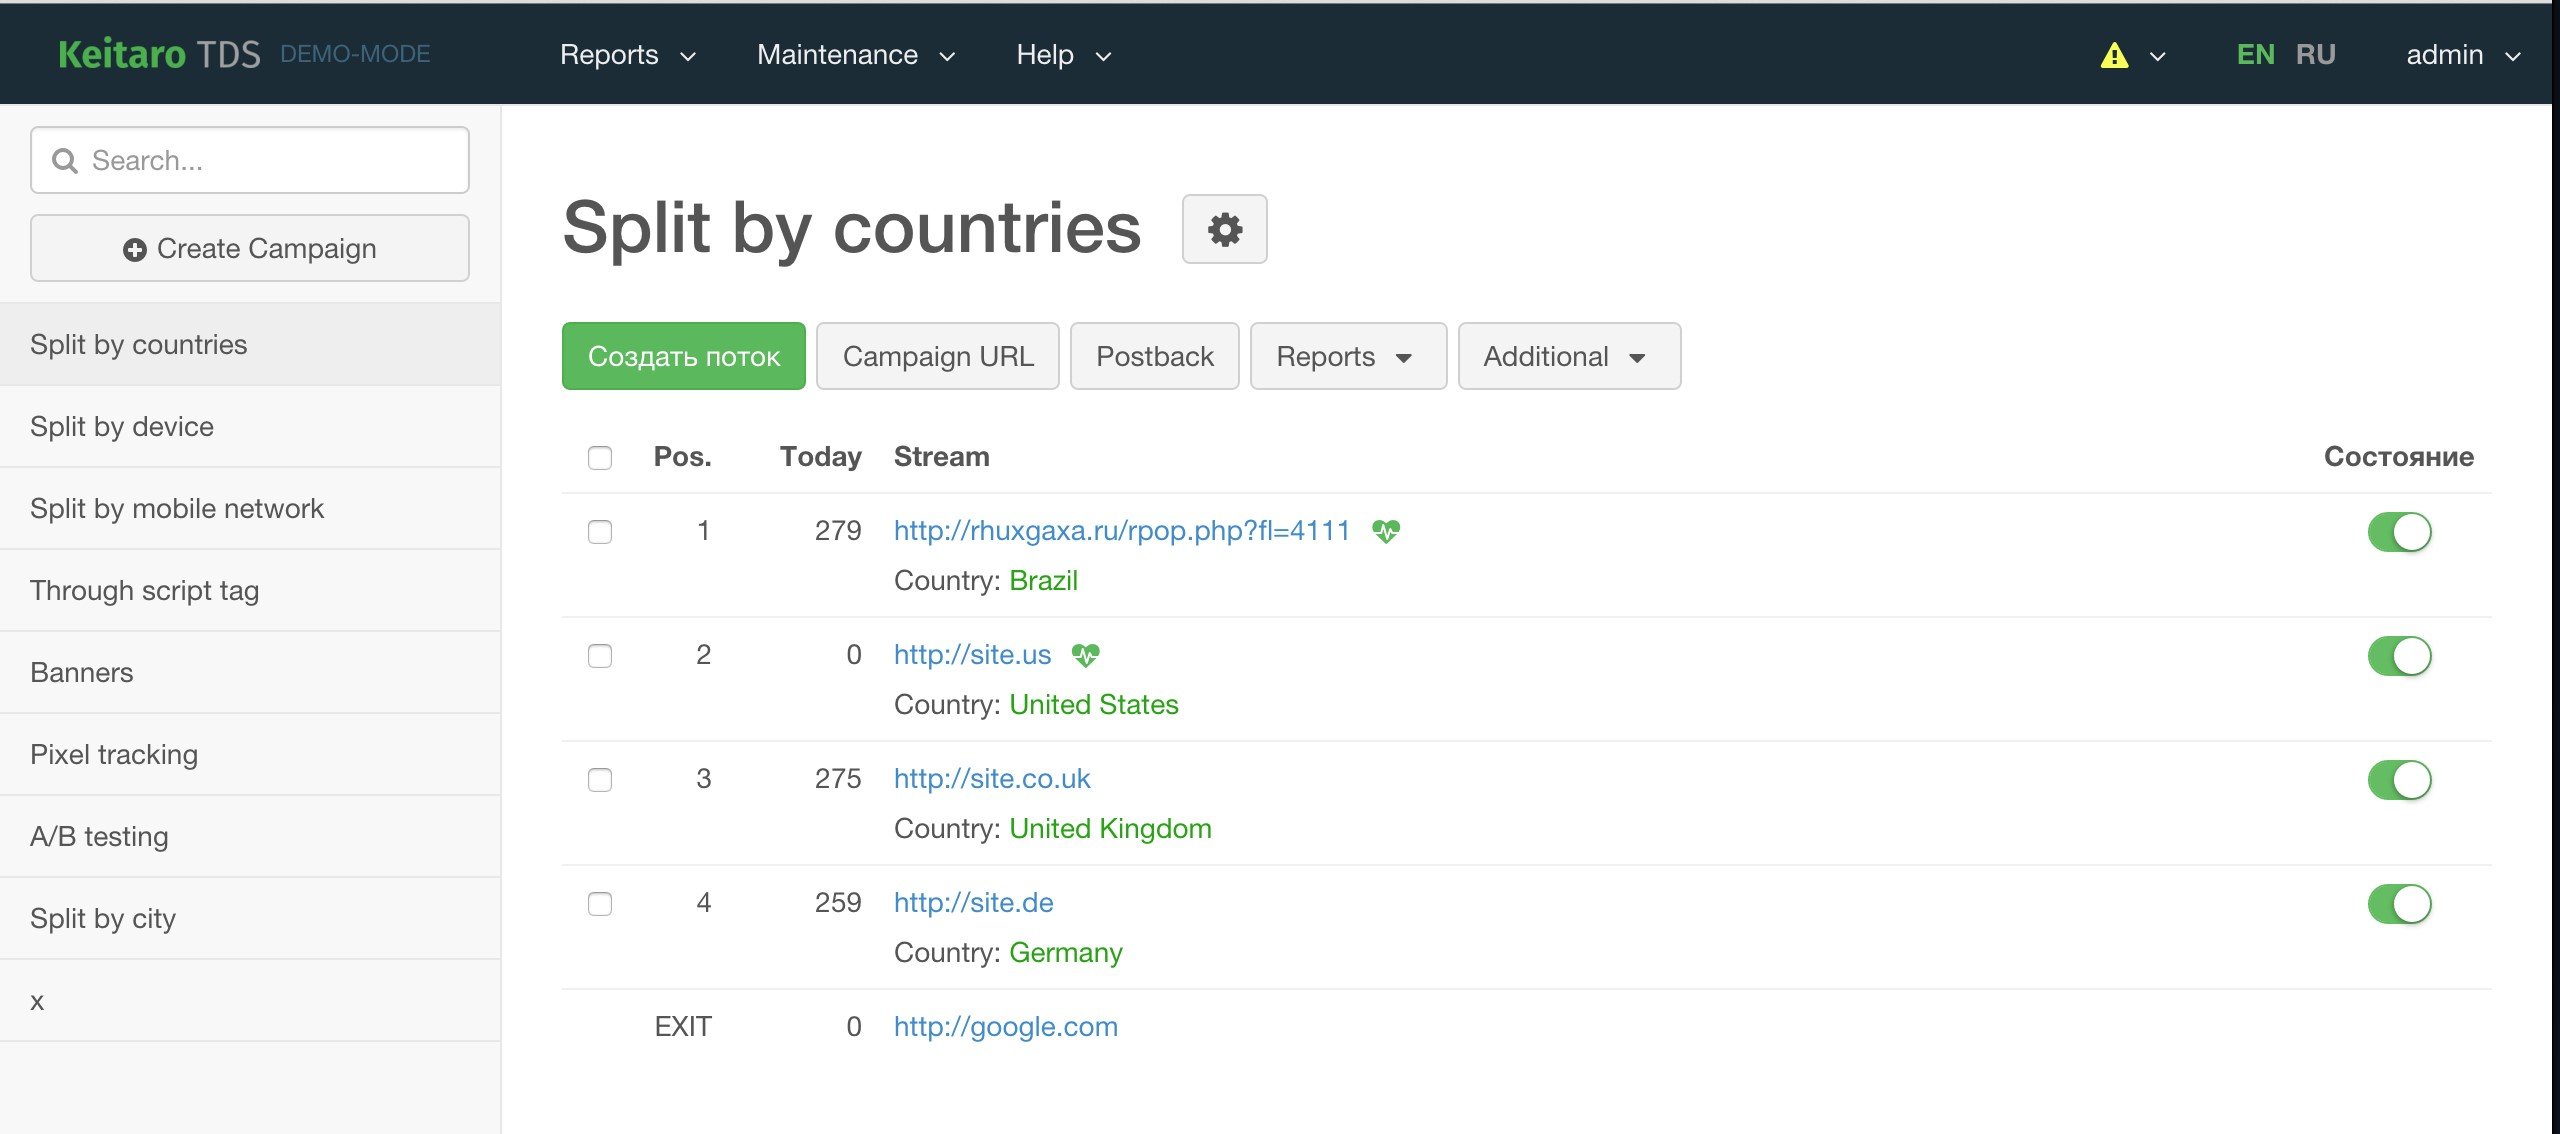Image resolution: width=2560 pixels, height=1134 pixels.
Task: Click the EXIT position label
Action: [683, 1027]
